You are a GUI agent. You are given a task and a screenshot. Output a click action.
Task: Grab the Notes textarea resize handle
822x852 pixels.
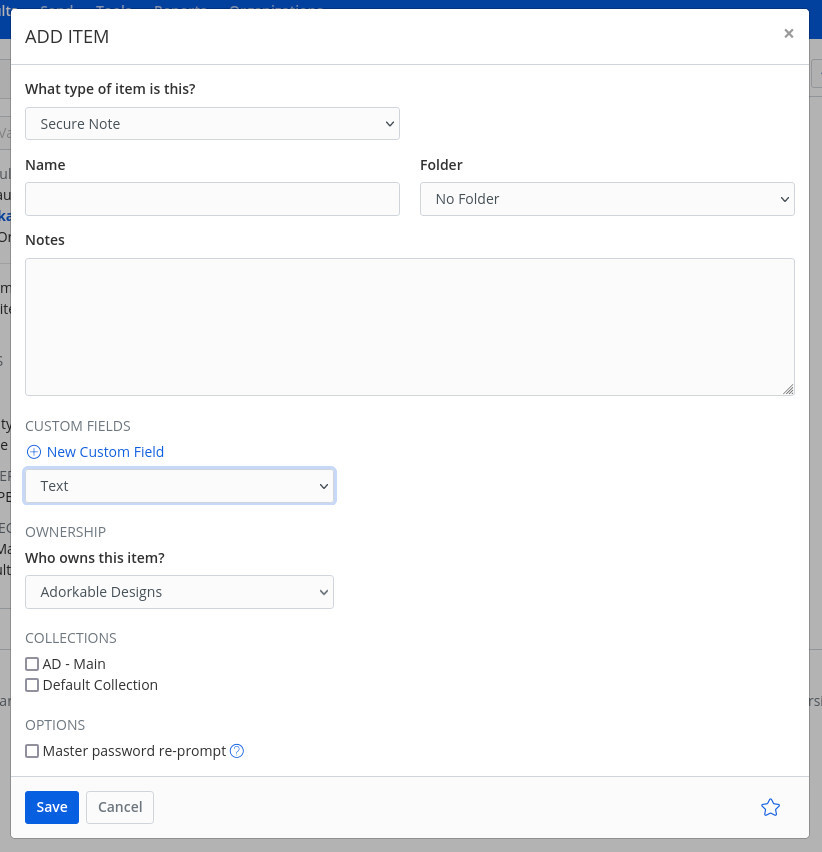(x=788, y=389)
